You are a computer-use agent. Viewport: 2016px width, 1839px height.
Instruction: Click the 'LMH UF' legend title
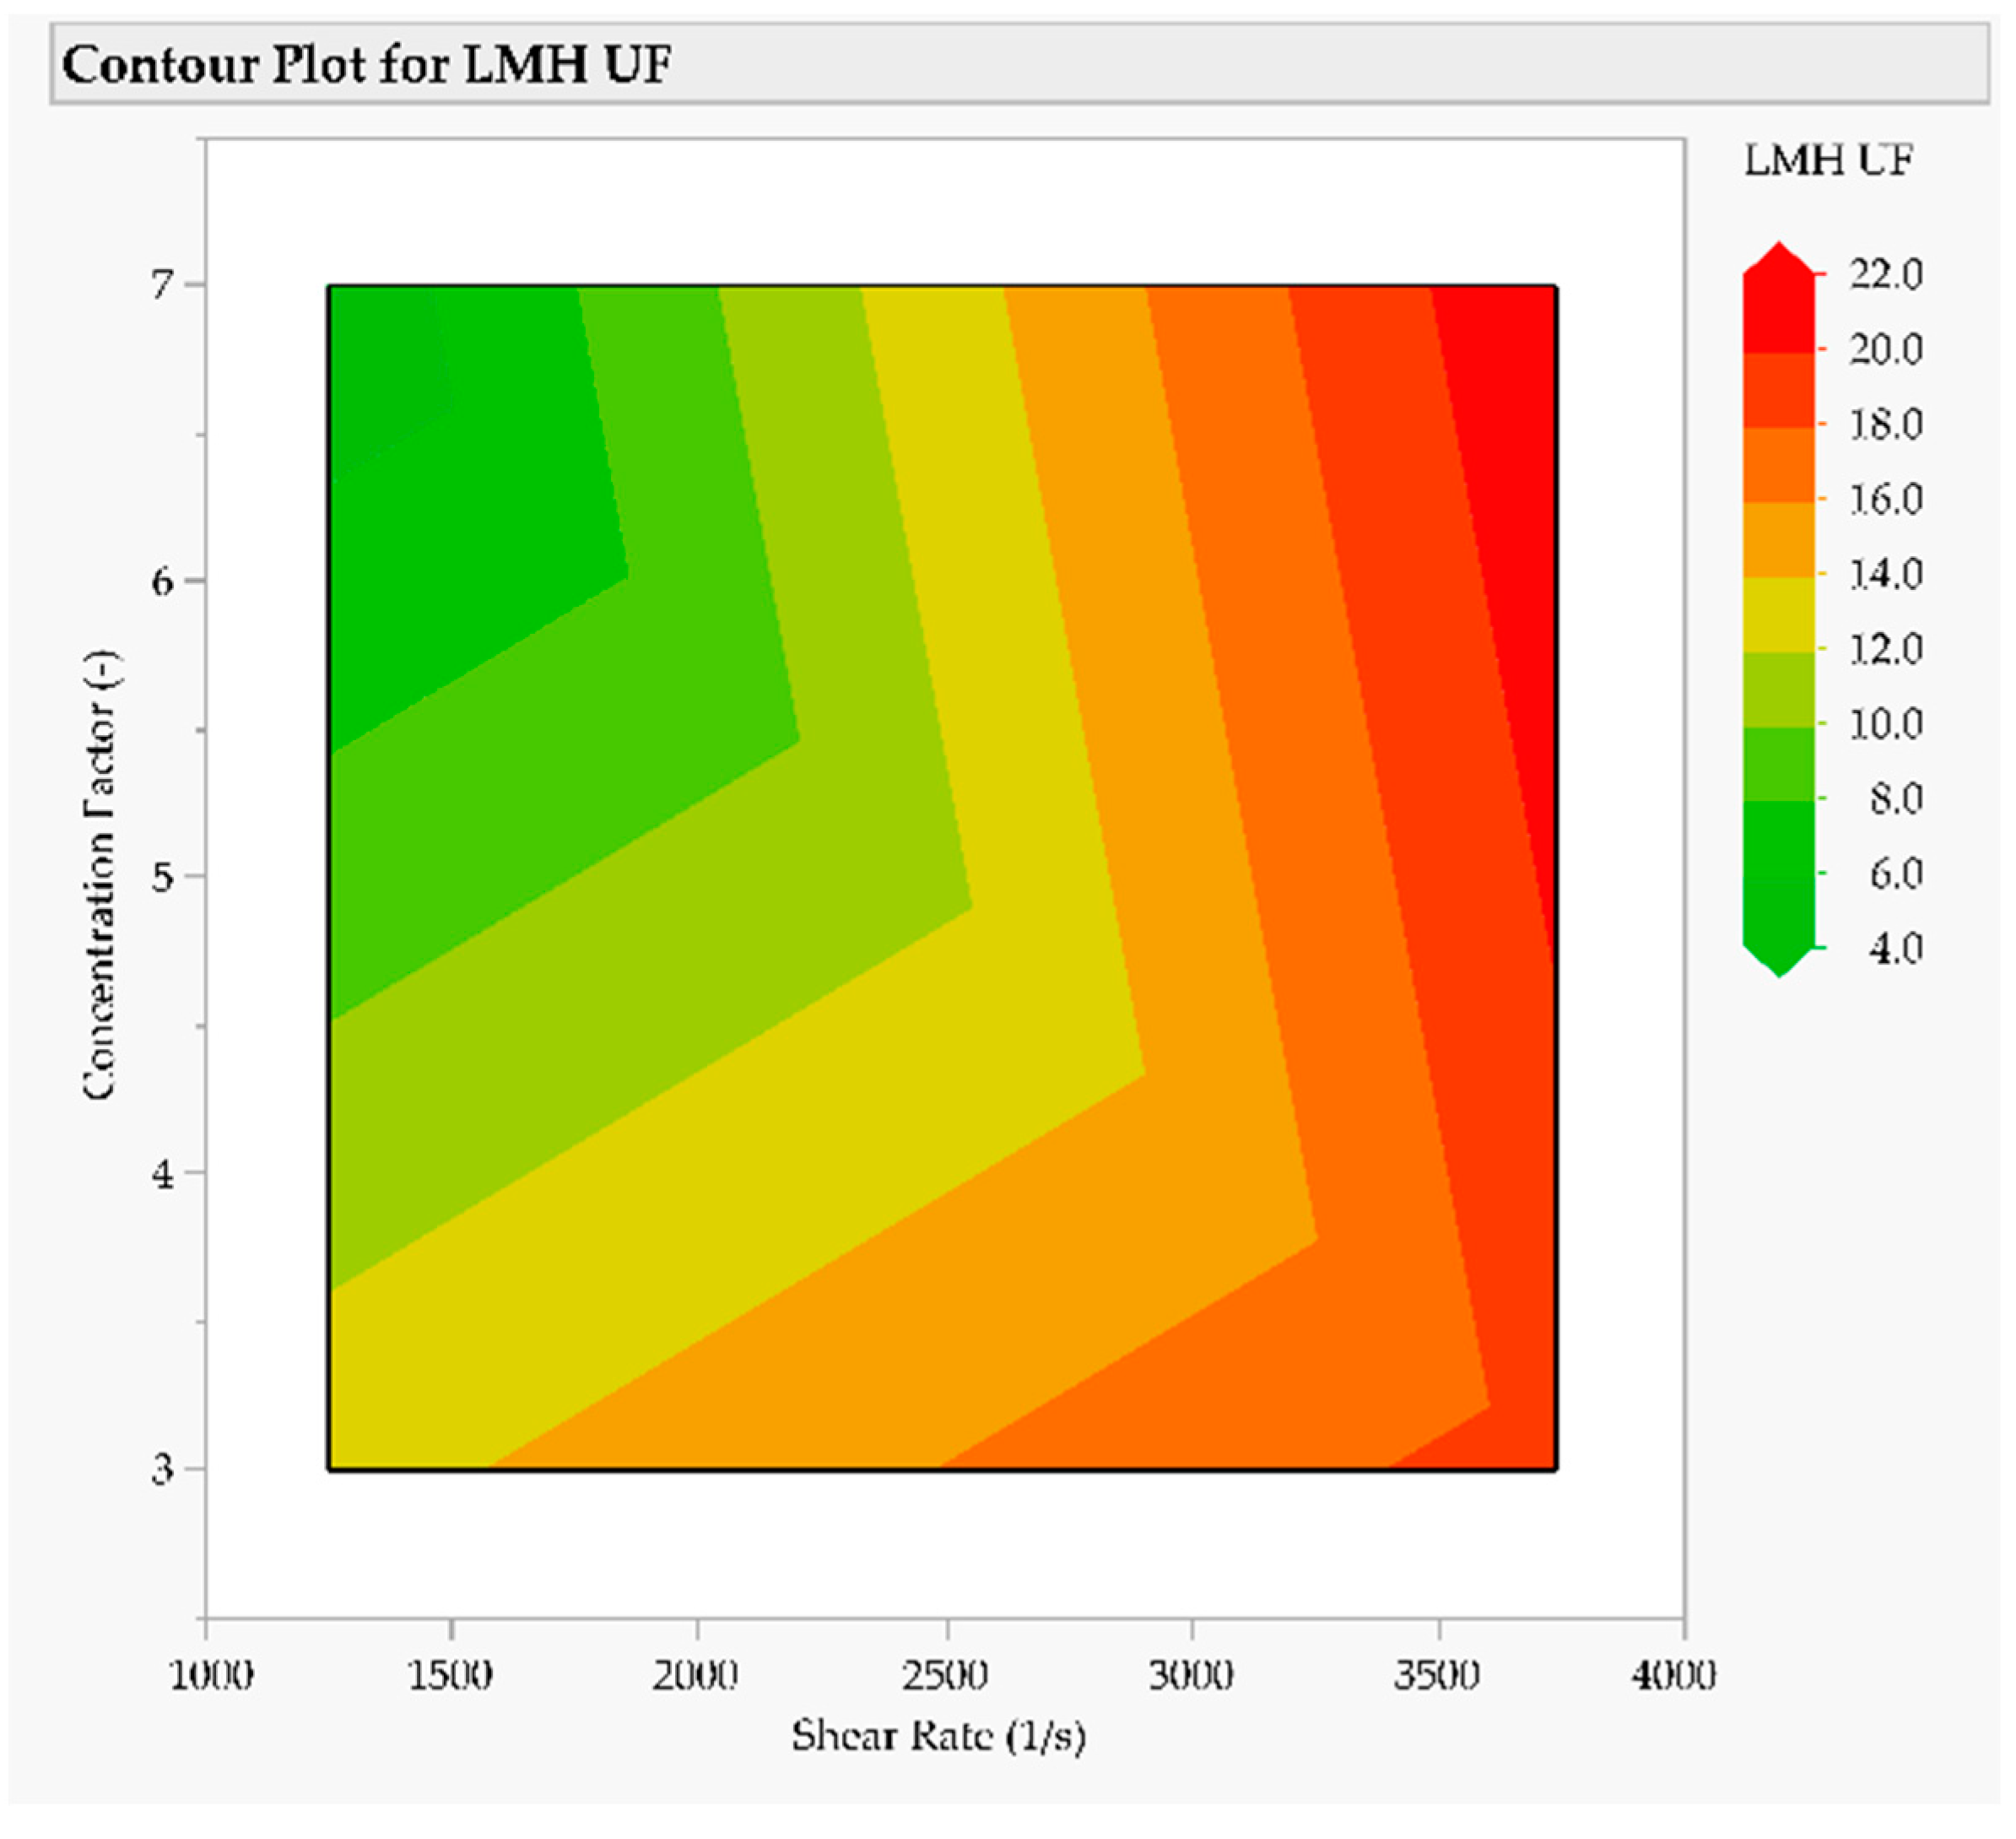tap(1828, 160)
